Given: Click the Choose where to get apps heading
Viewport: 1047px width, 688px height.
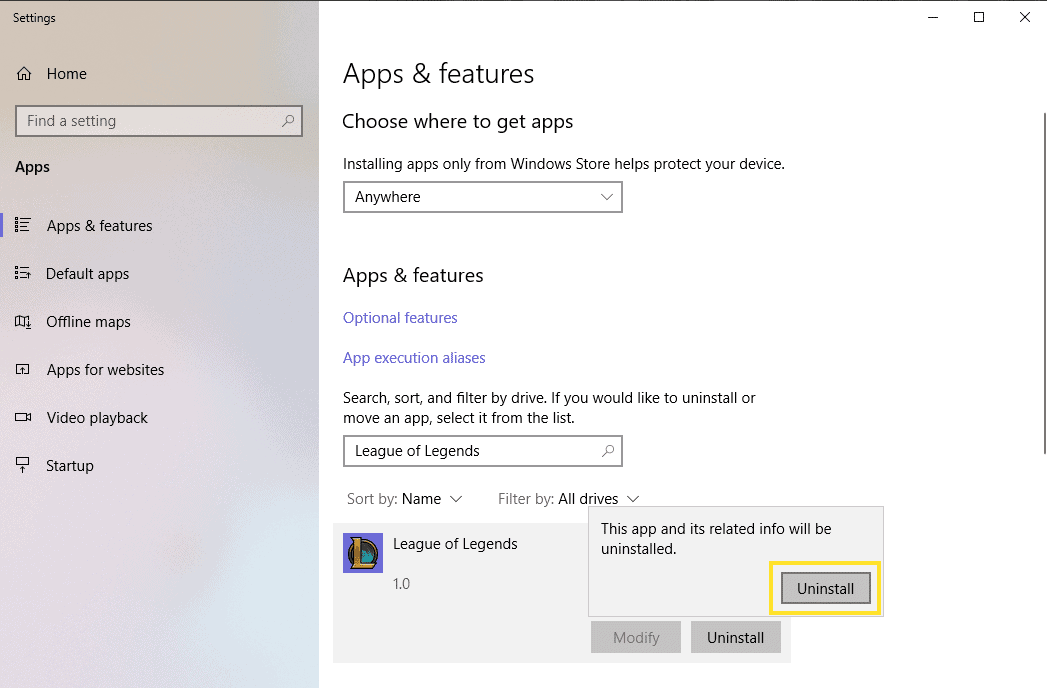Looking at the screenshot, I should pyautogui.click(x=457, y=122).
